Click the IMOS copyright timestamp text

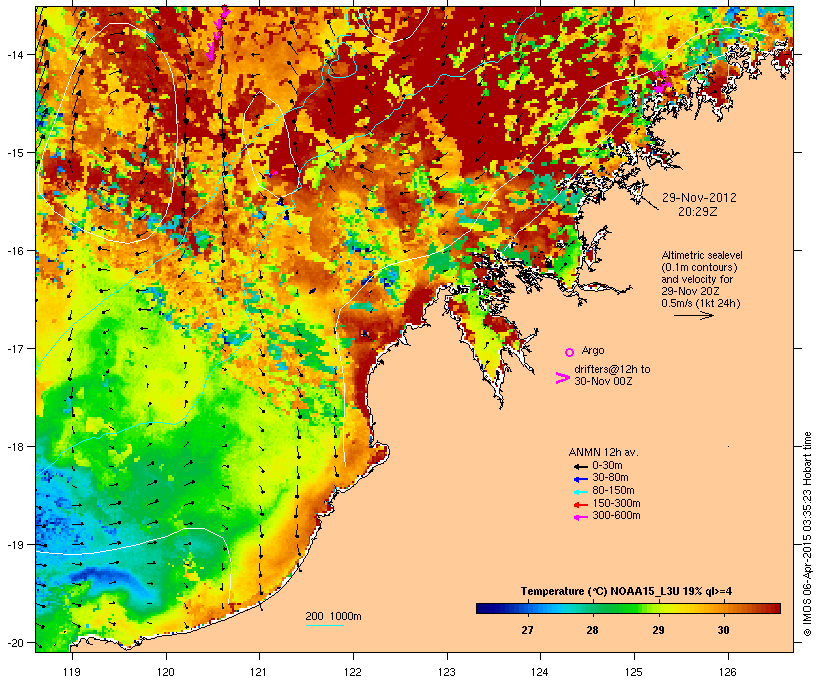[807, 534]
